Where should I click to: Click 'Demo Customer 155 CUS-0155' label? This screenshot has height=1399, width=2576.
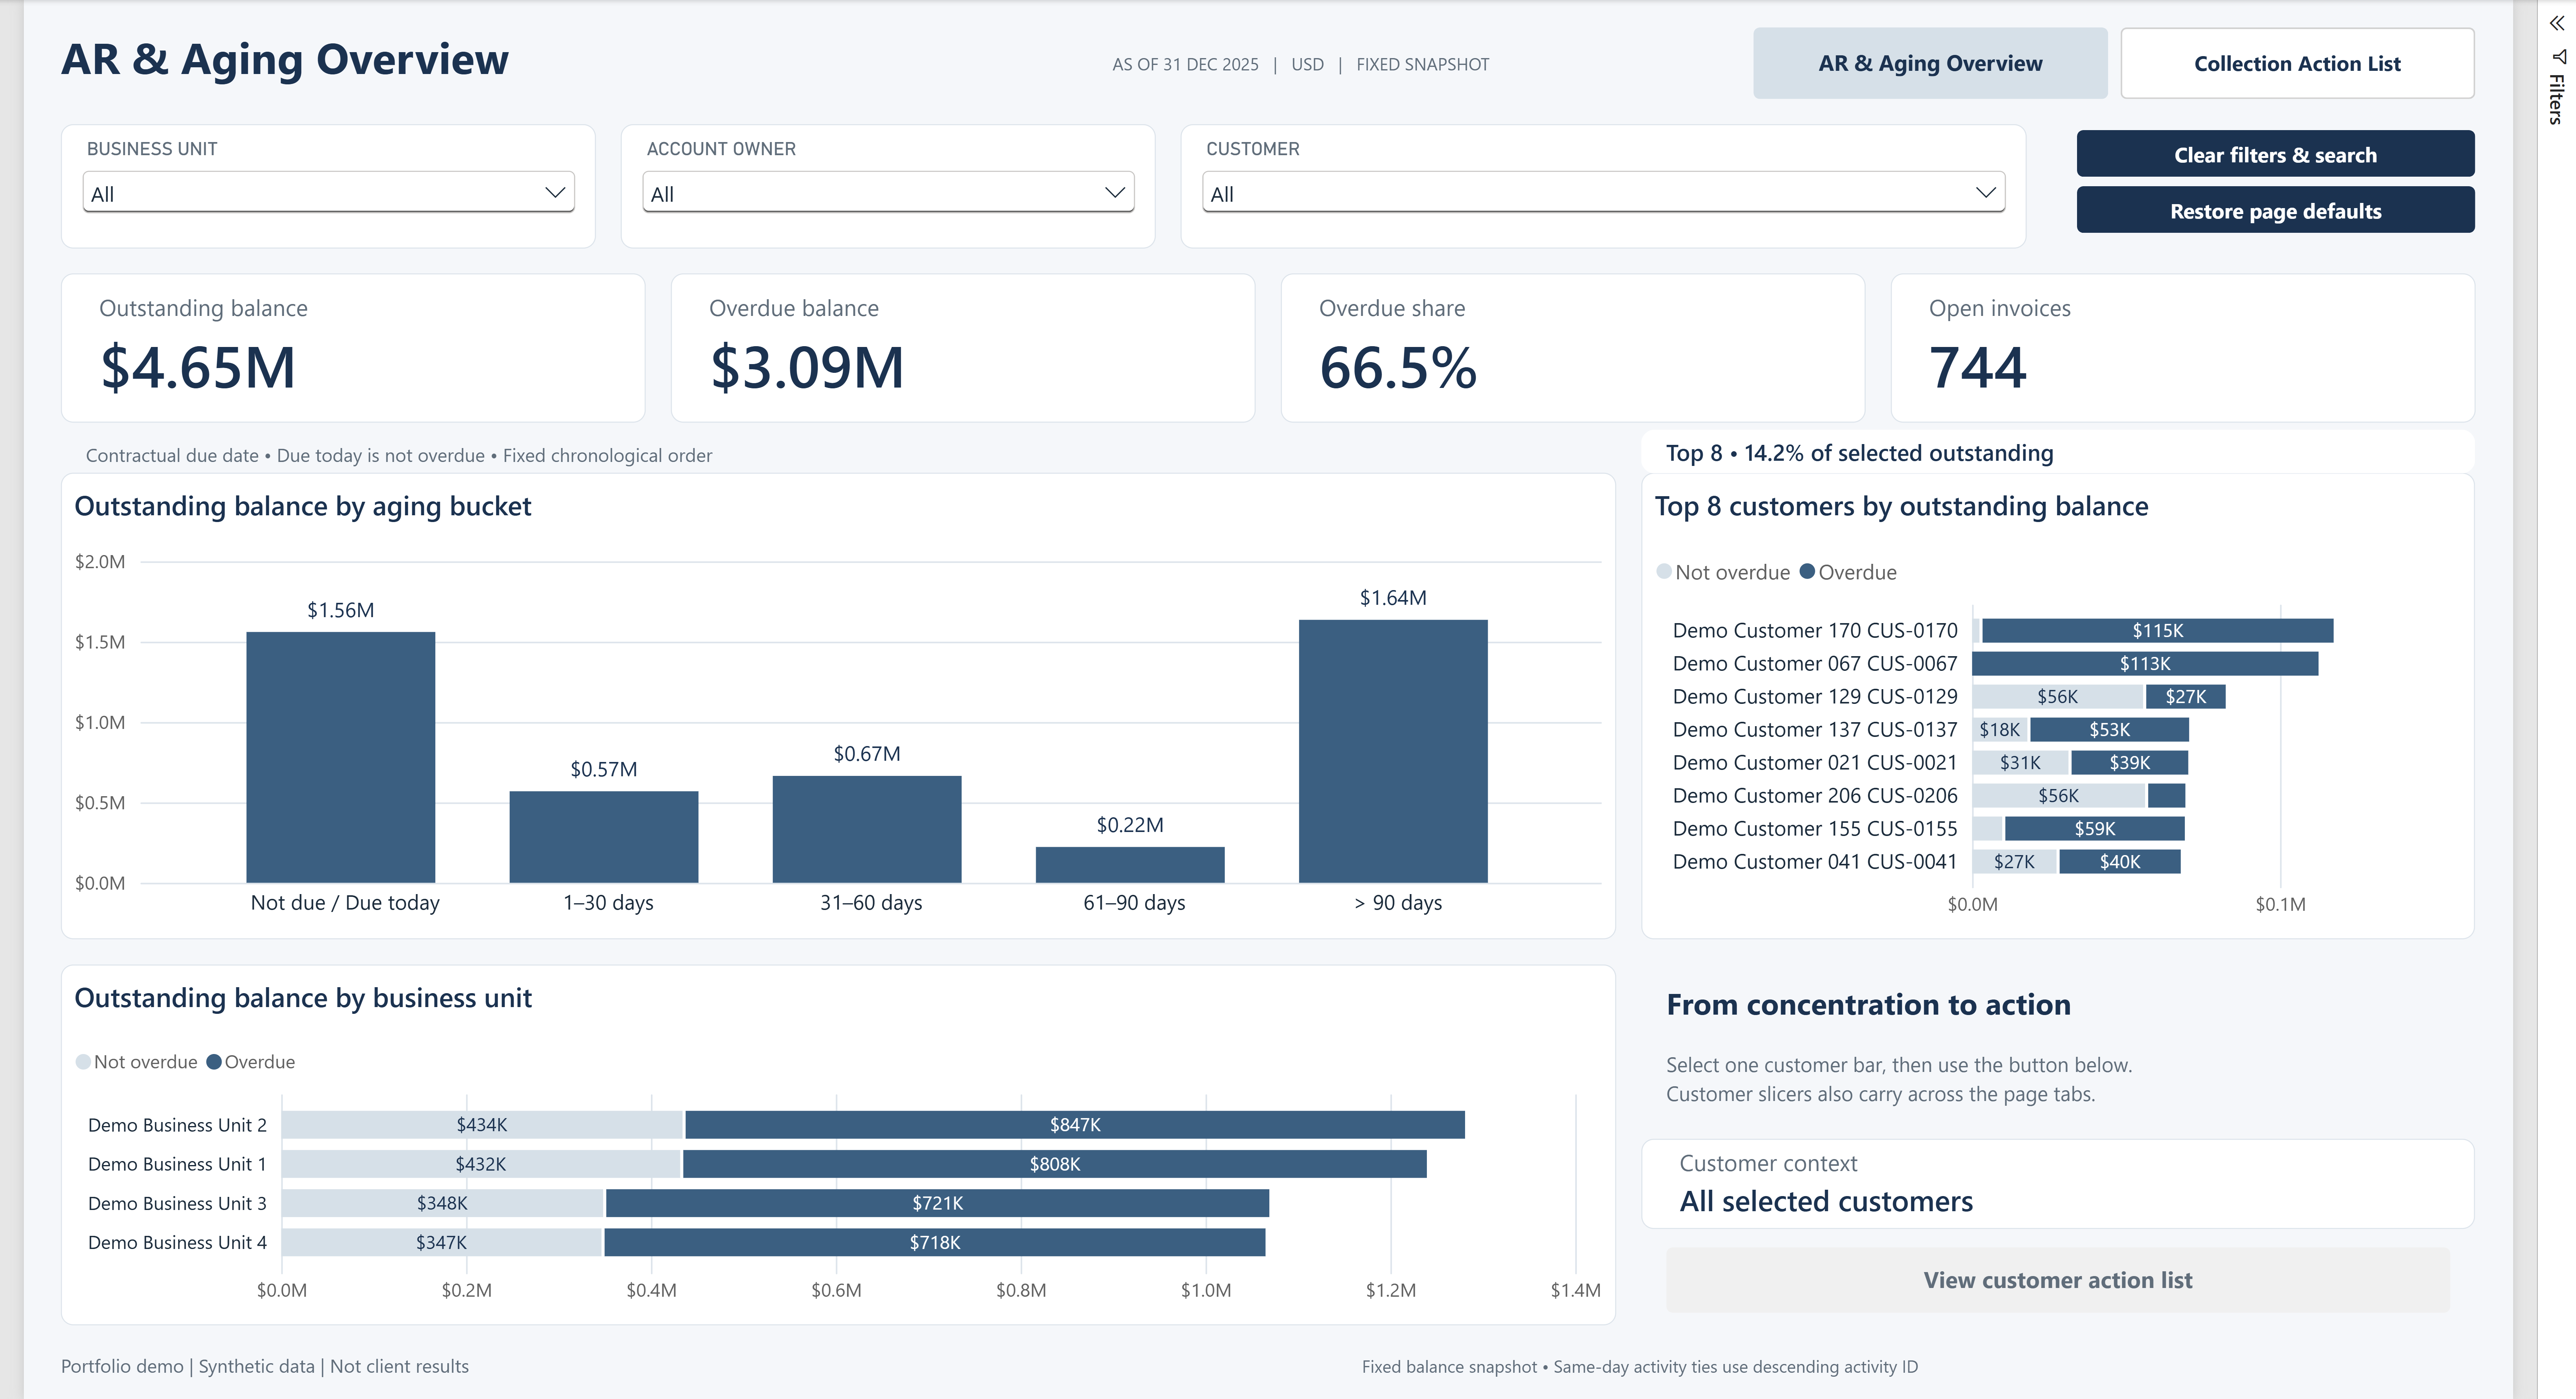tap(1815, 828)
